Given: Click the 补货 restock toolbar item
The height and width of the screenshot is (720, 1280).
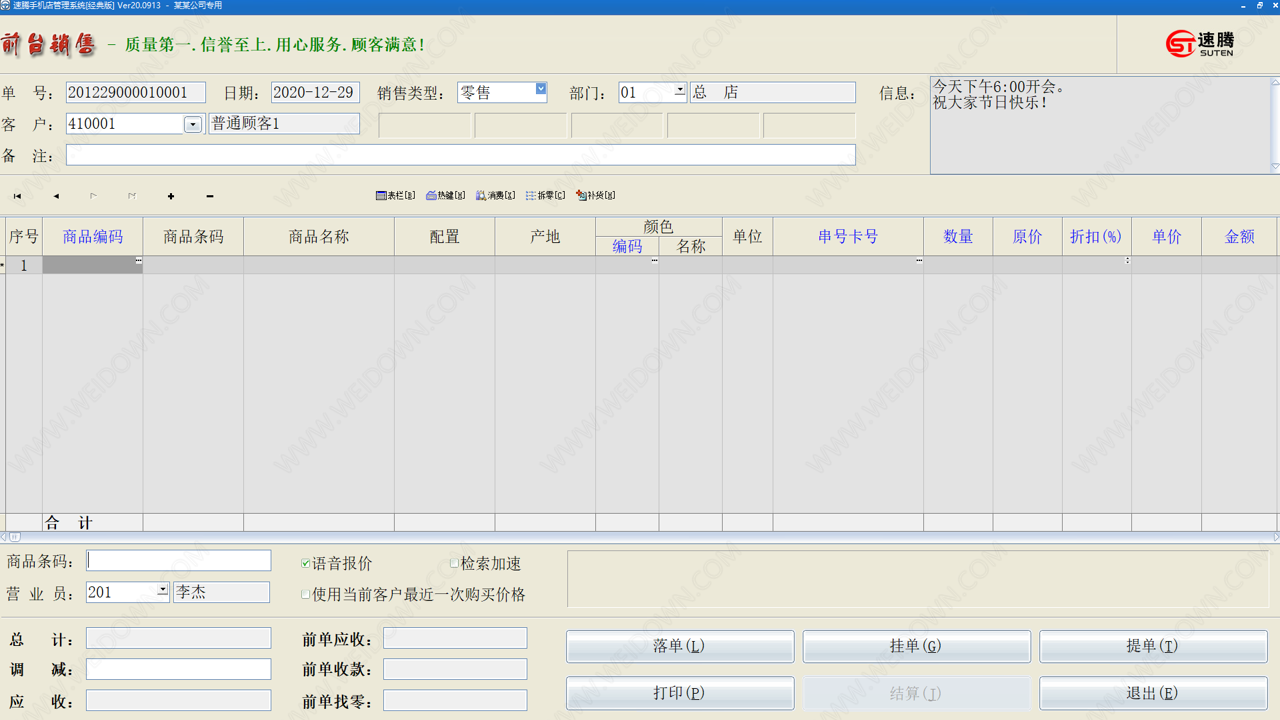Looking at the screenshot, I should coord(595,196).
